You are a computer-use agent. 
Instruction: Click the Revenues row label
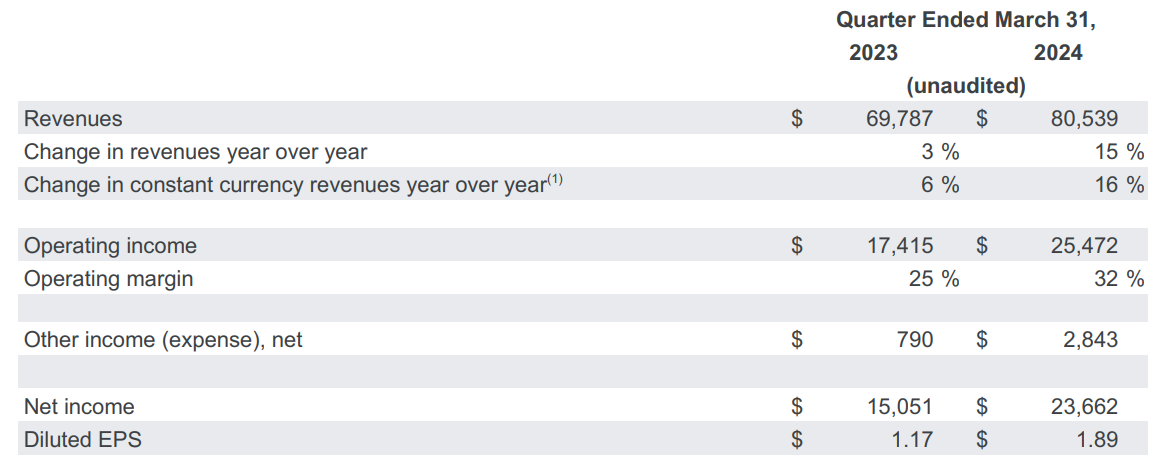tap(73, 119)
